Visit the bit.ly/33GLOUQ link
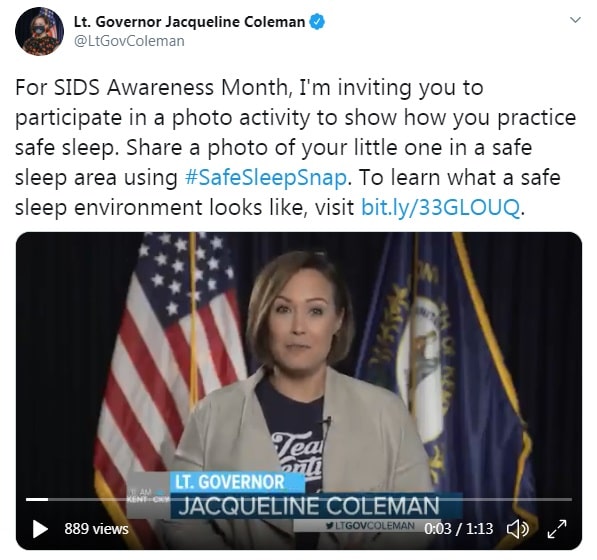Viewport: 597px width, 560px height. point(440,207)
